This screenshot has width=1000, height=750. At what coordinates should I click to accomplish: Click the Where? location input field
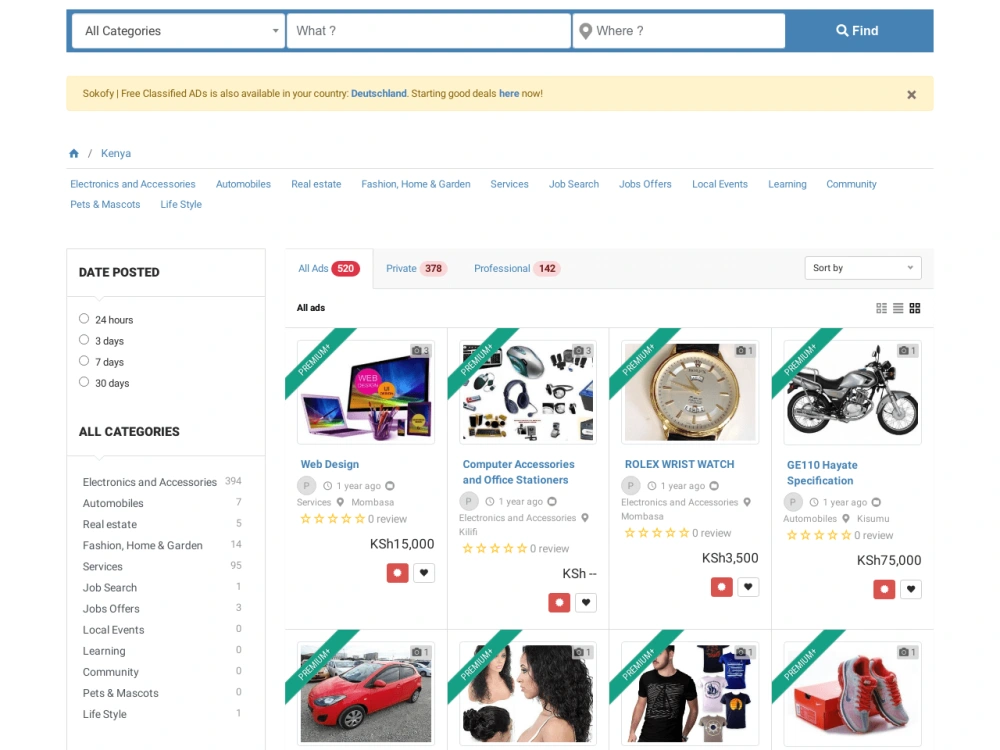pyautogui.click(x=679, y=31)
